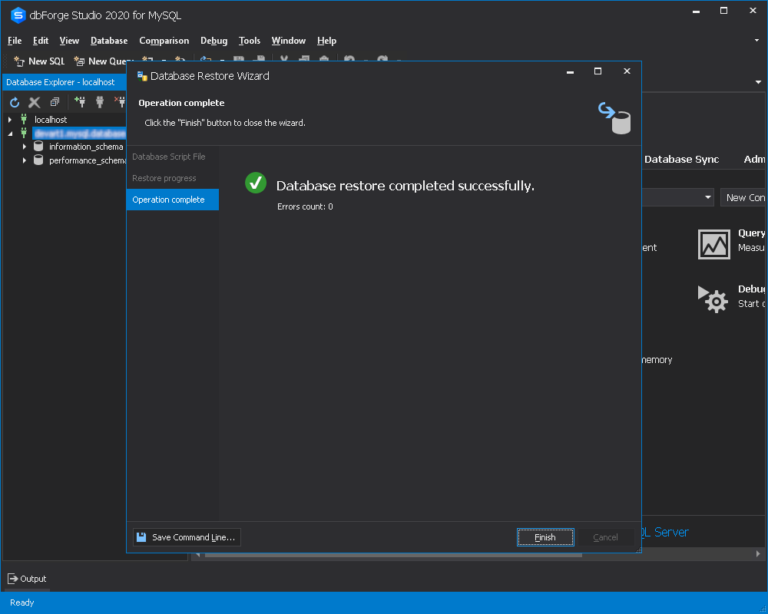Click the Database Explorer - localhost panel title
The image size is (768, 614).
60,82
